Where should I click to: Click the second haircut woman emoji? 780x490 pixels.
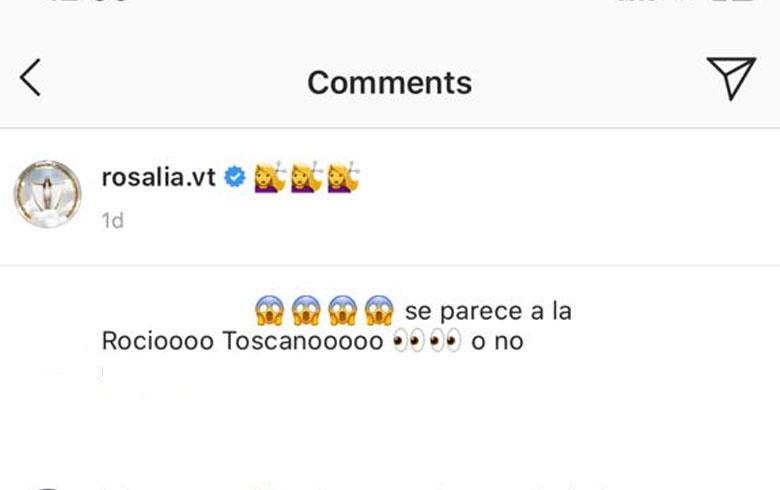pos(306,177)
